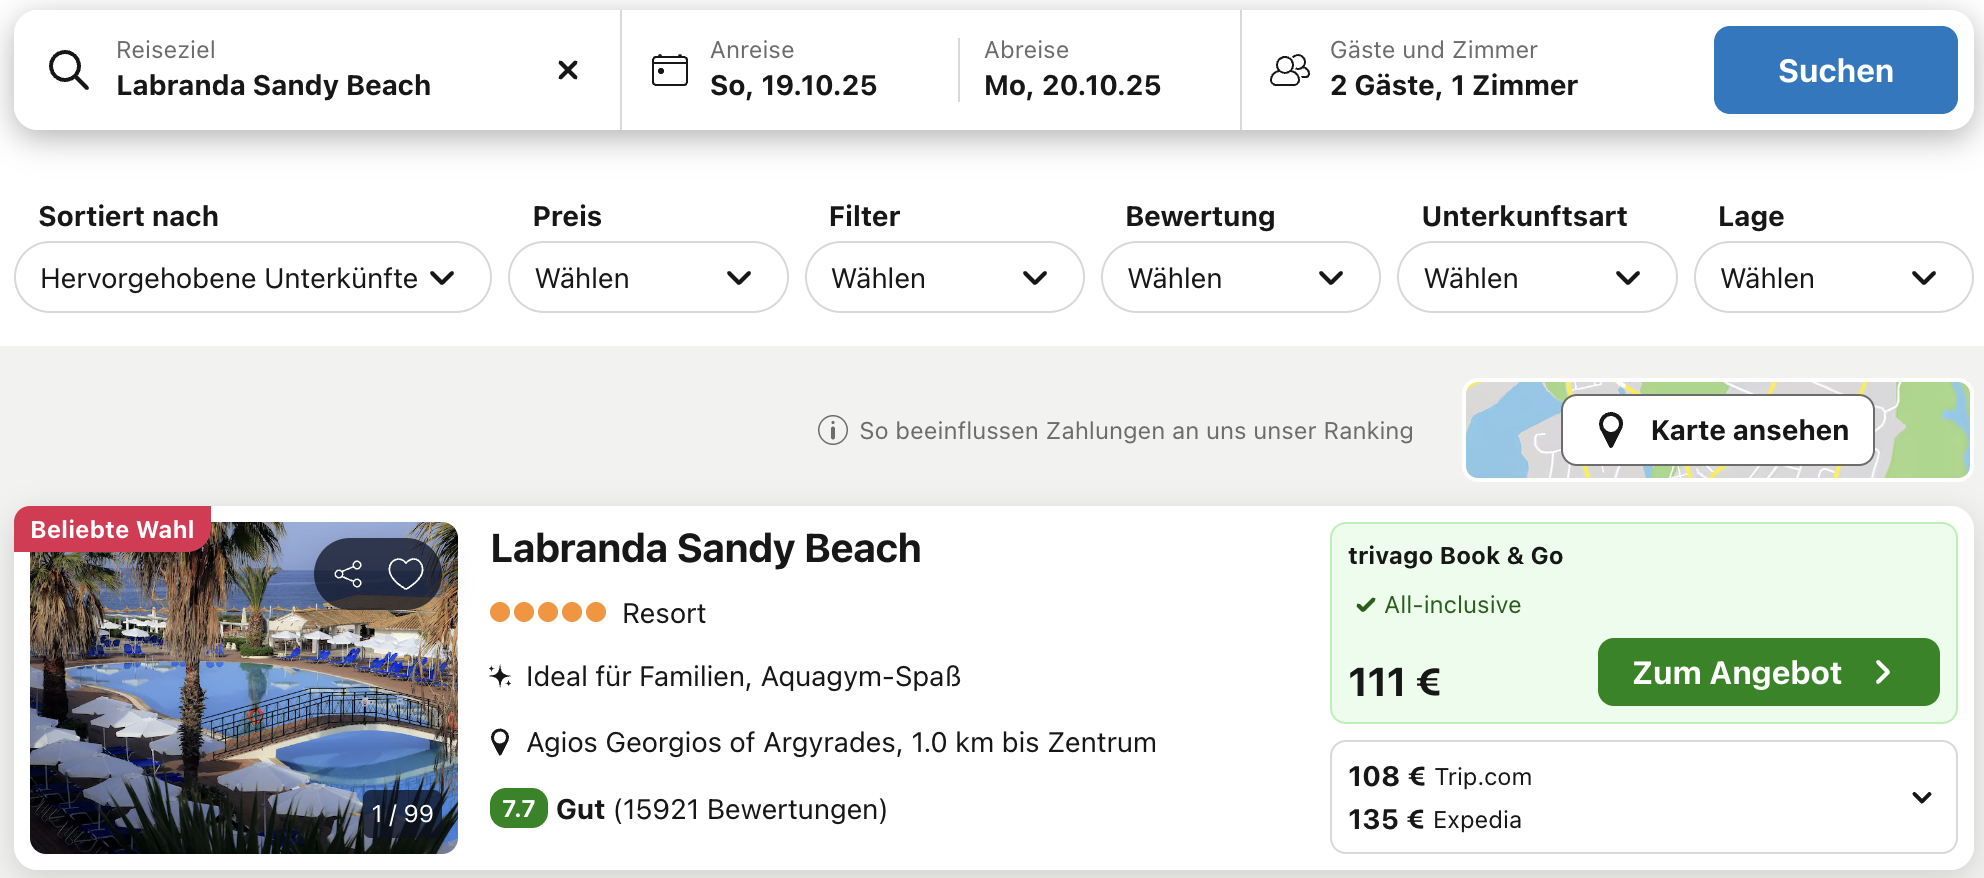This screenshot has width=1984, height=878.
Task: Click the calendar icon by Anreise
Action: pos(670,70)
